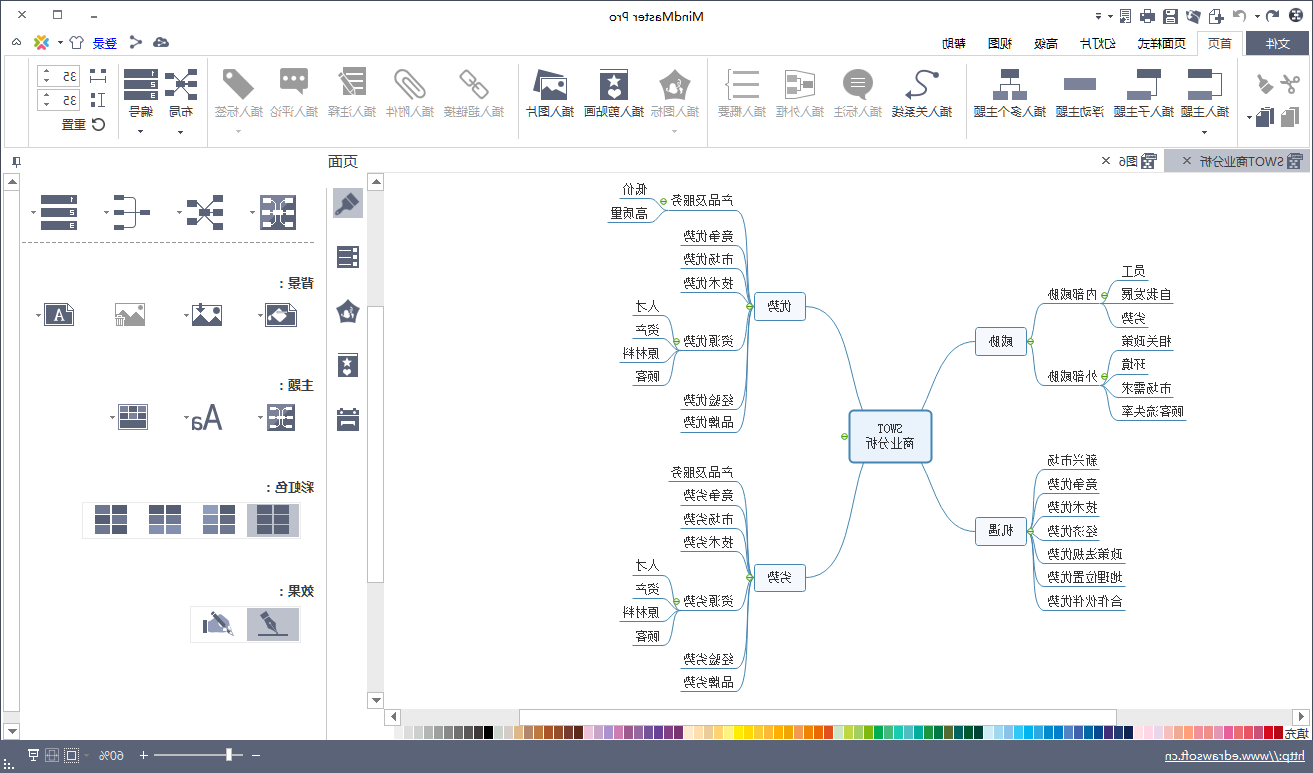The width and height of the screenshot is (1313, 773).
Task: Click the Insert Summary (插入概要) icon
Action: pos(741,85)
